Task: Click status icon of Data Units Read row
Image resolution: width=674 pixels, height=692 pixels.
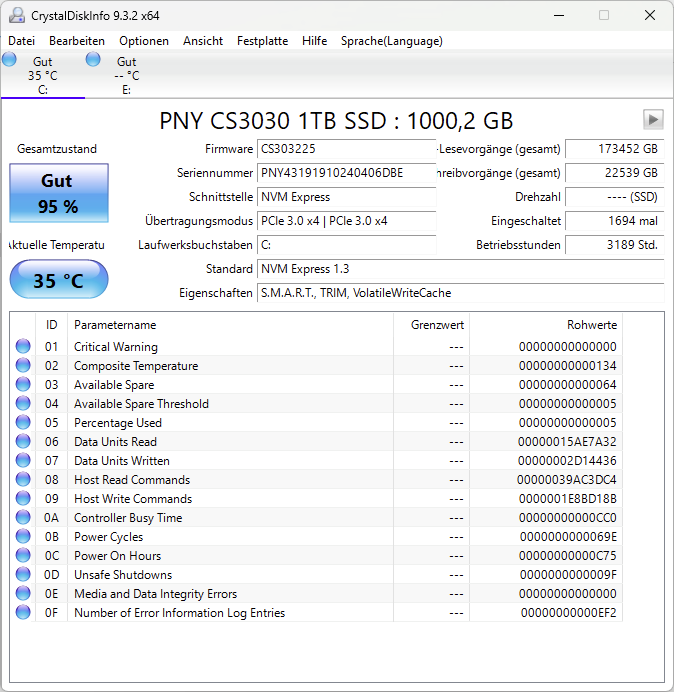Action: [23, 441]
